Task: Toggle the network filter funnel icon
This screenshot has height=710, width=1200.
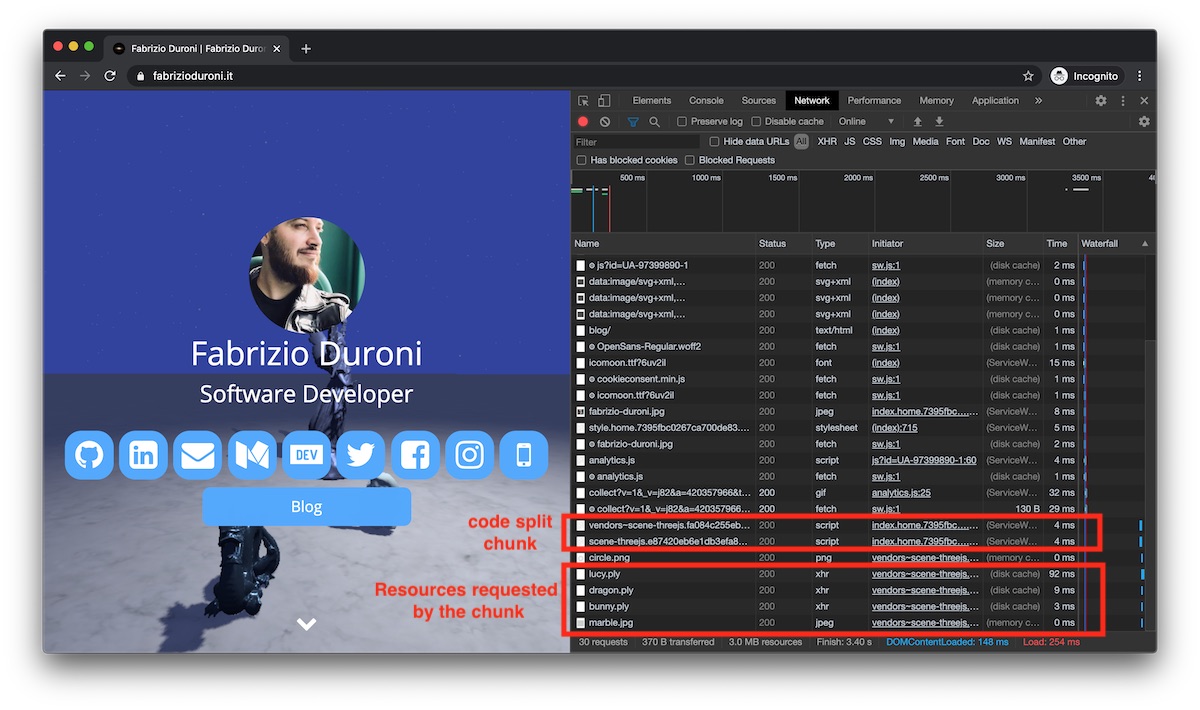Action: pyautogui.click(x=633, y=121)
